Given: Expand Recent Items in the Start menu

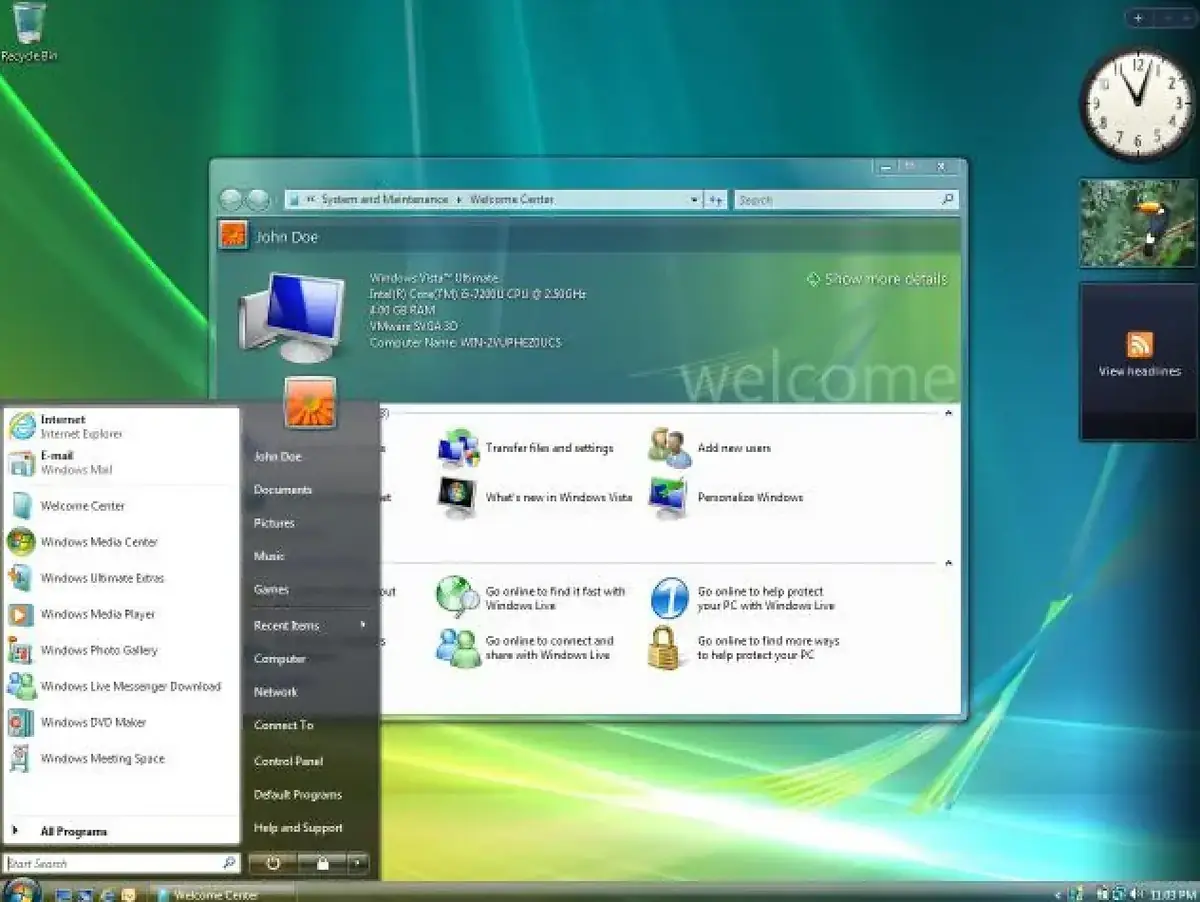Looking at the screenshot, I should 286,625.
